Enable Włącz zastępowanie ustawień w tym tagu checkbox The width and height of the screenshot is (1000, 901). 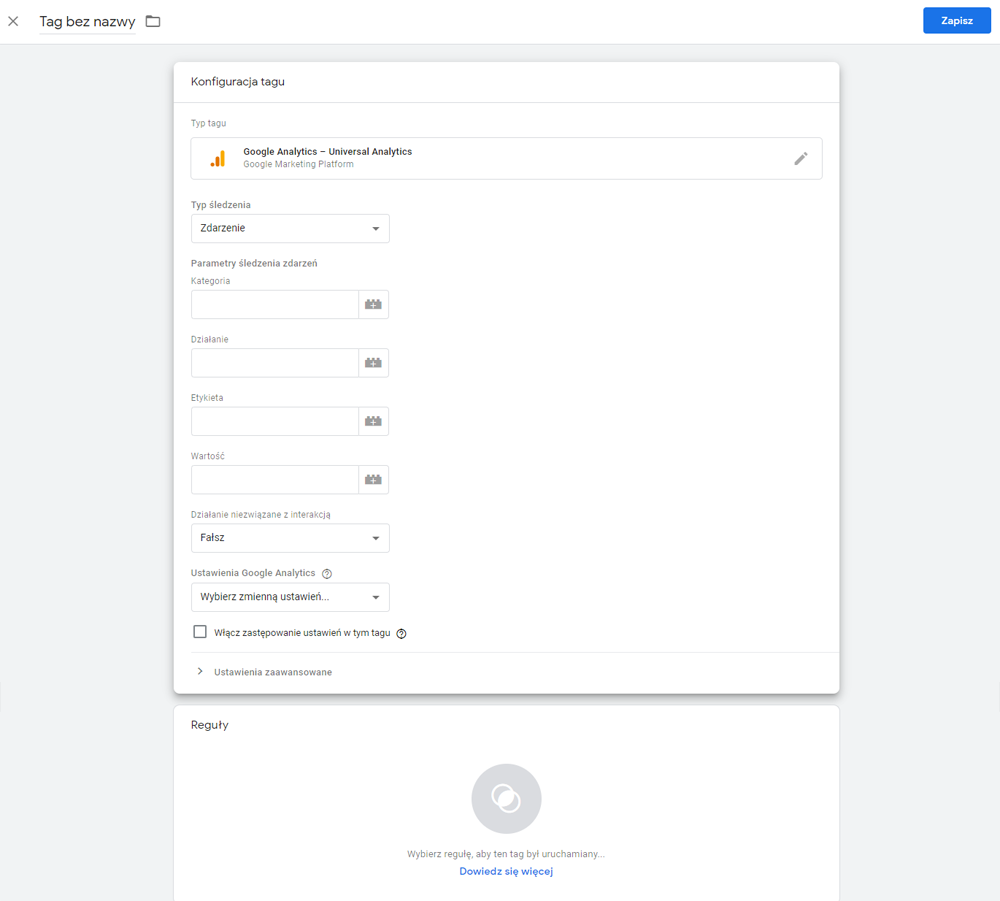tap(200, 632)
